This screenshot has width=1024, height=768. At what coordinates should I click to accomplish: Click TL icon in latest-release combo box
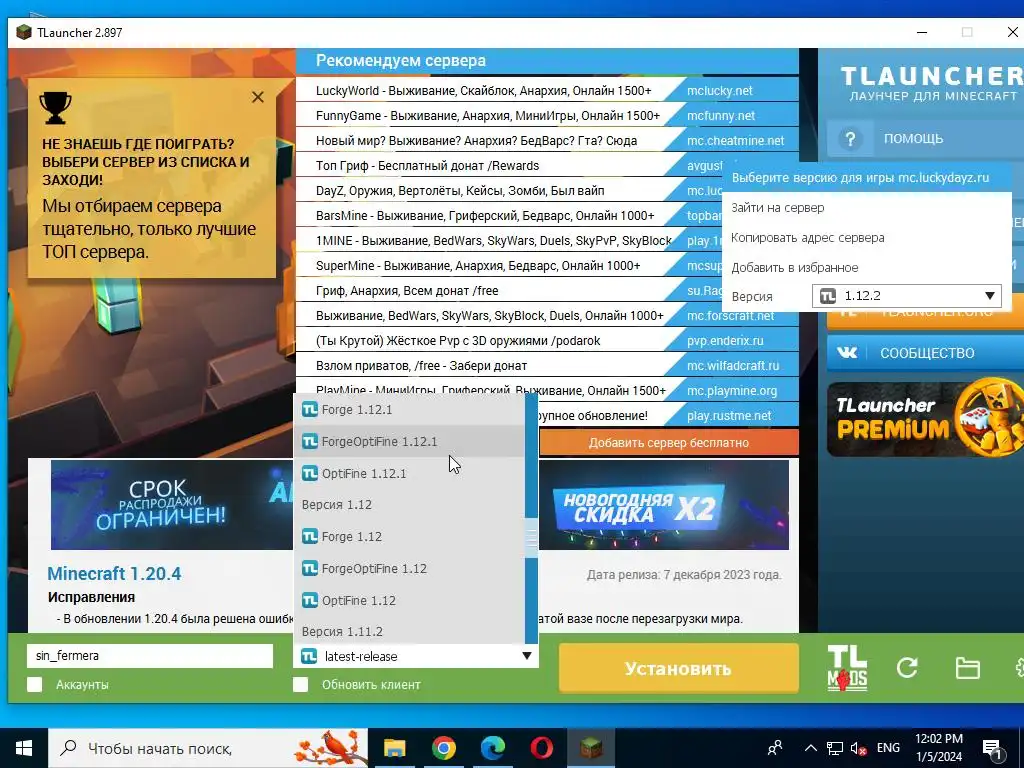click(310, 656)
